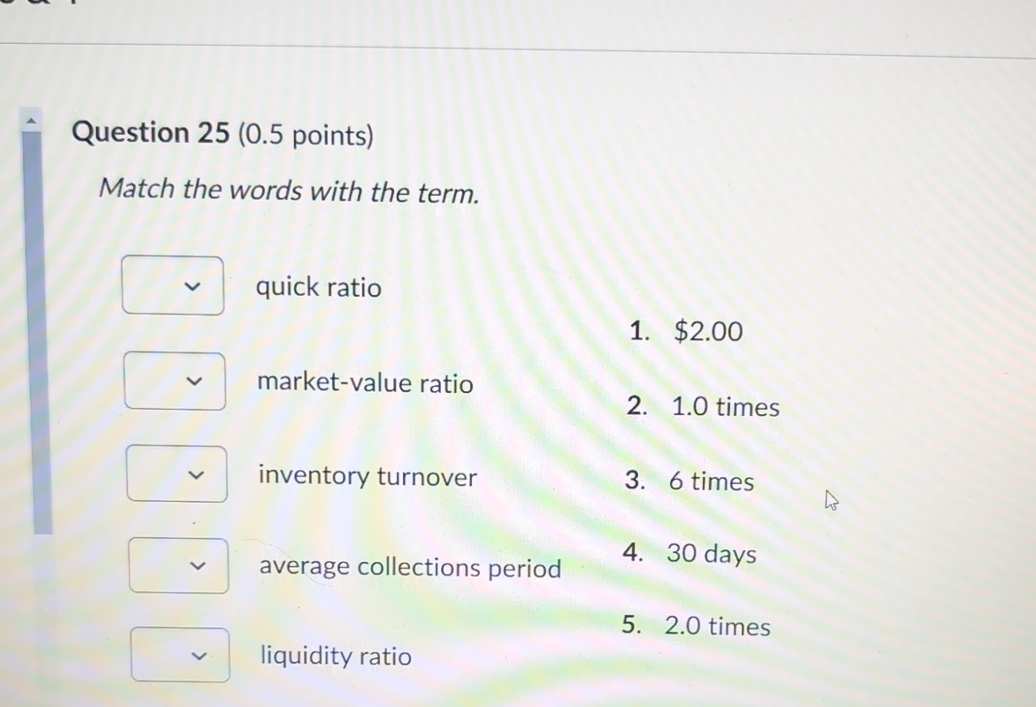Select the answer option labeled $2.00
Viewport: 1036px width, 707px height.
coord(708,331)
